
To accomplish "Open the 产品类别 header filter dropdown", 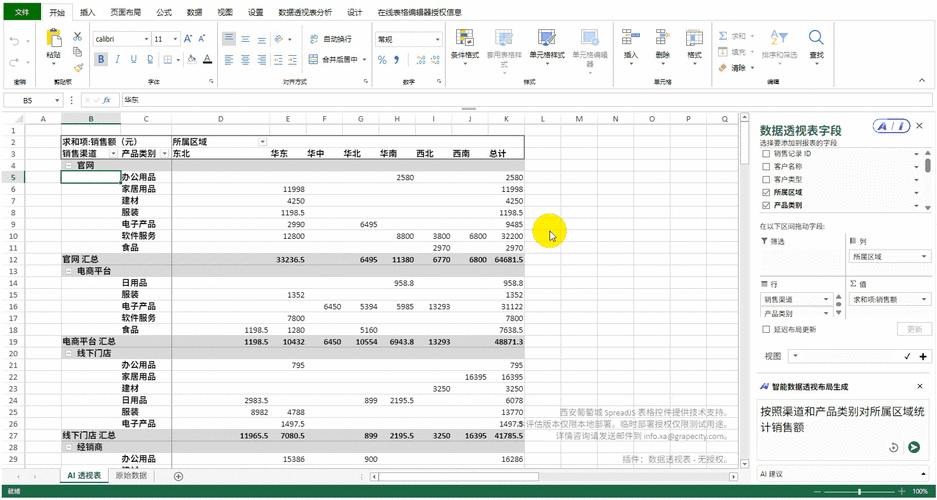I will pos(165,154).
